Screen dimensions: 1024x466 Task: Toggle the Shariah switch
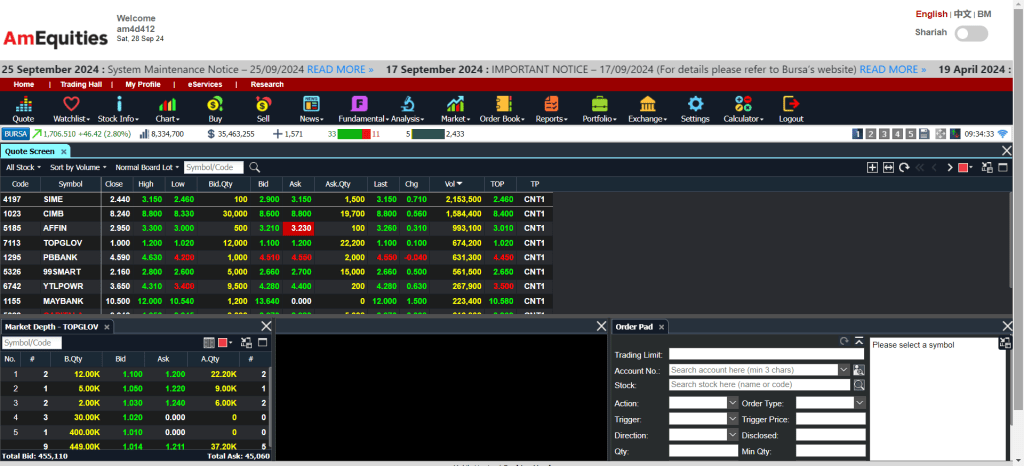971,34
